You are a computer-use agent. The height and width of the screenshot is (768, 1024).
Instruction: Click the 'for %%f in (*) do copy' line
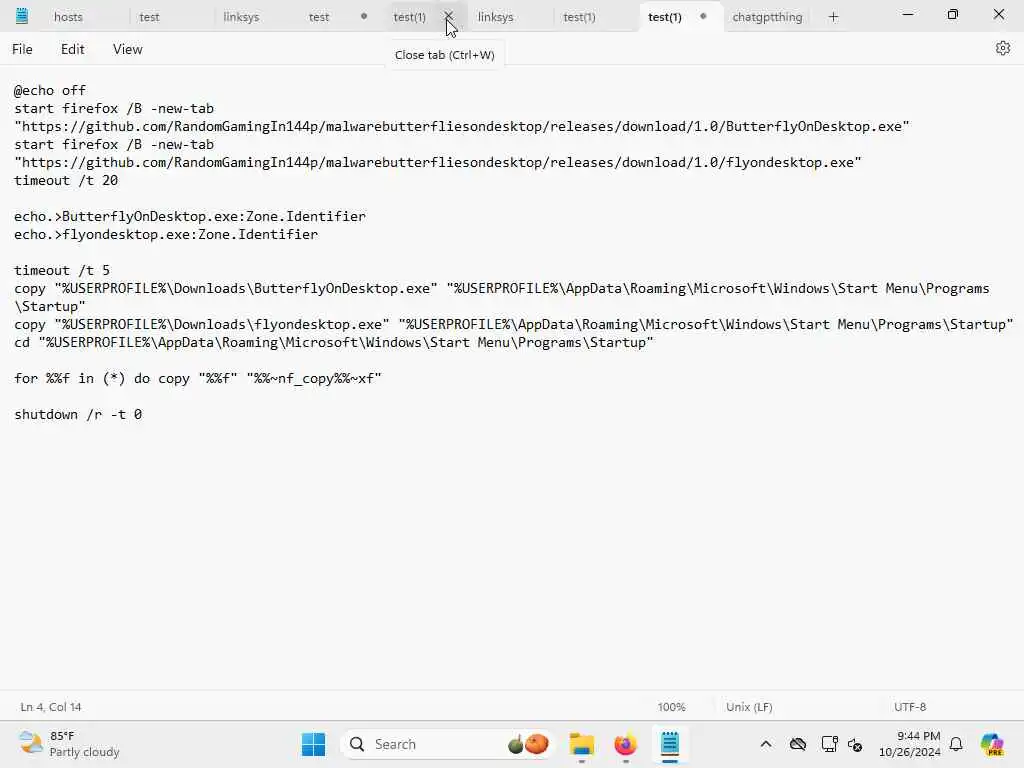(x=197, y=378)
